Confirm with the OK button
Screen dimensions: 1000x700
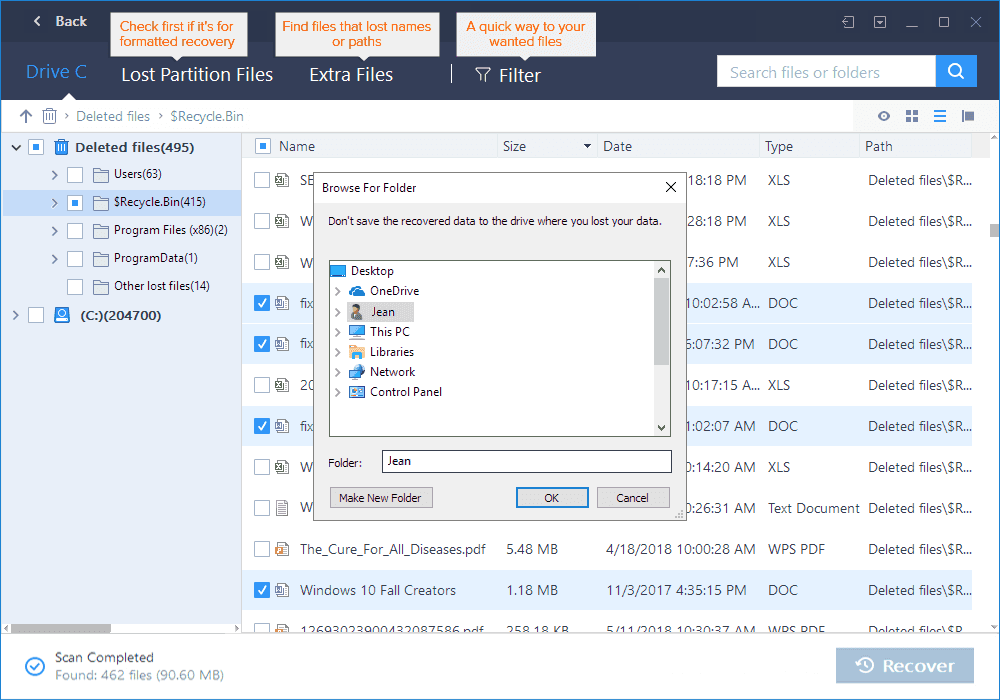click(552, 498)
